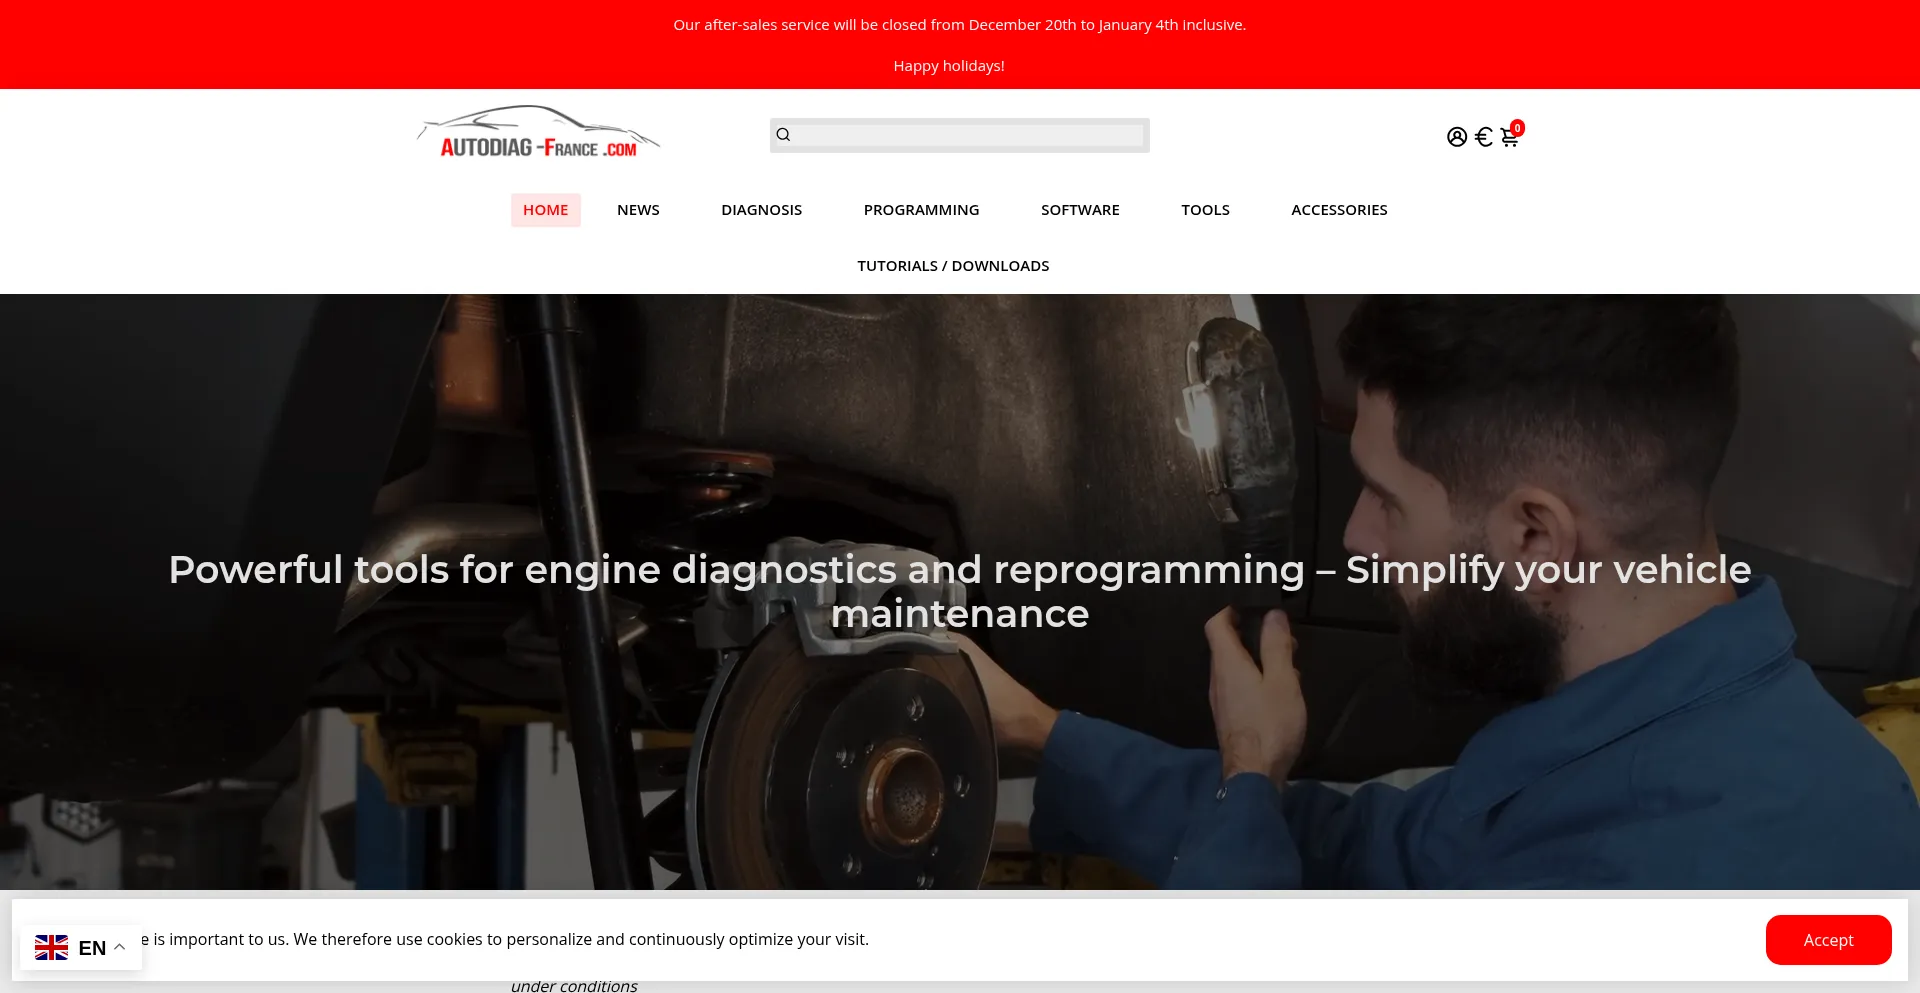This screenshot has height=993, width=1920.
Task: Visit the ACCESSORIES page
Action: point(1339,209)
